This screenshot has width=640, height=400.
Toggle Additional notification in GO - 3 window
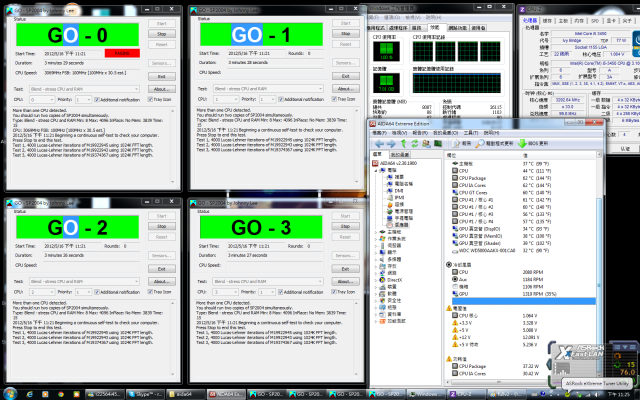pyautogui.click(x=280, y=292)
